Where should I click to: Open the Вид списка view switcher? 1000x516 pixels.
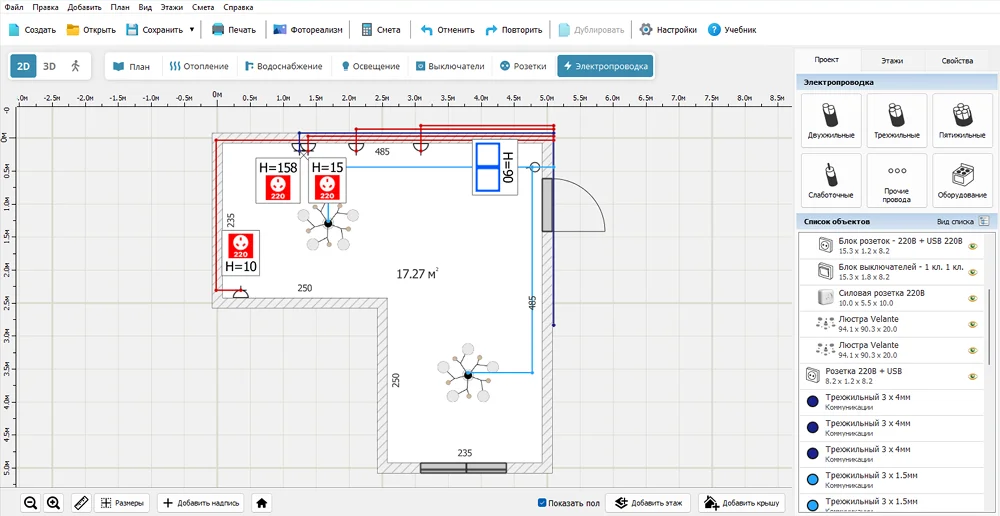pos(982,221)
